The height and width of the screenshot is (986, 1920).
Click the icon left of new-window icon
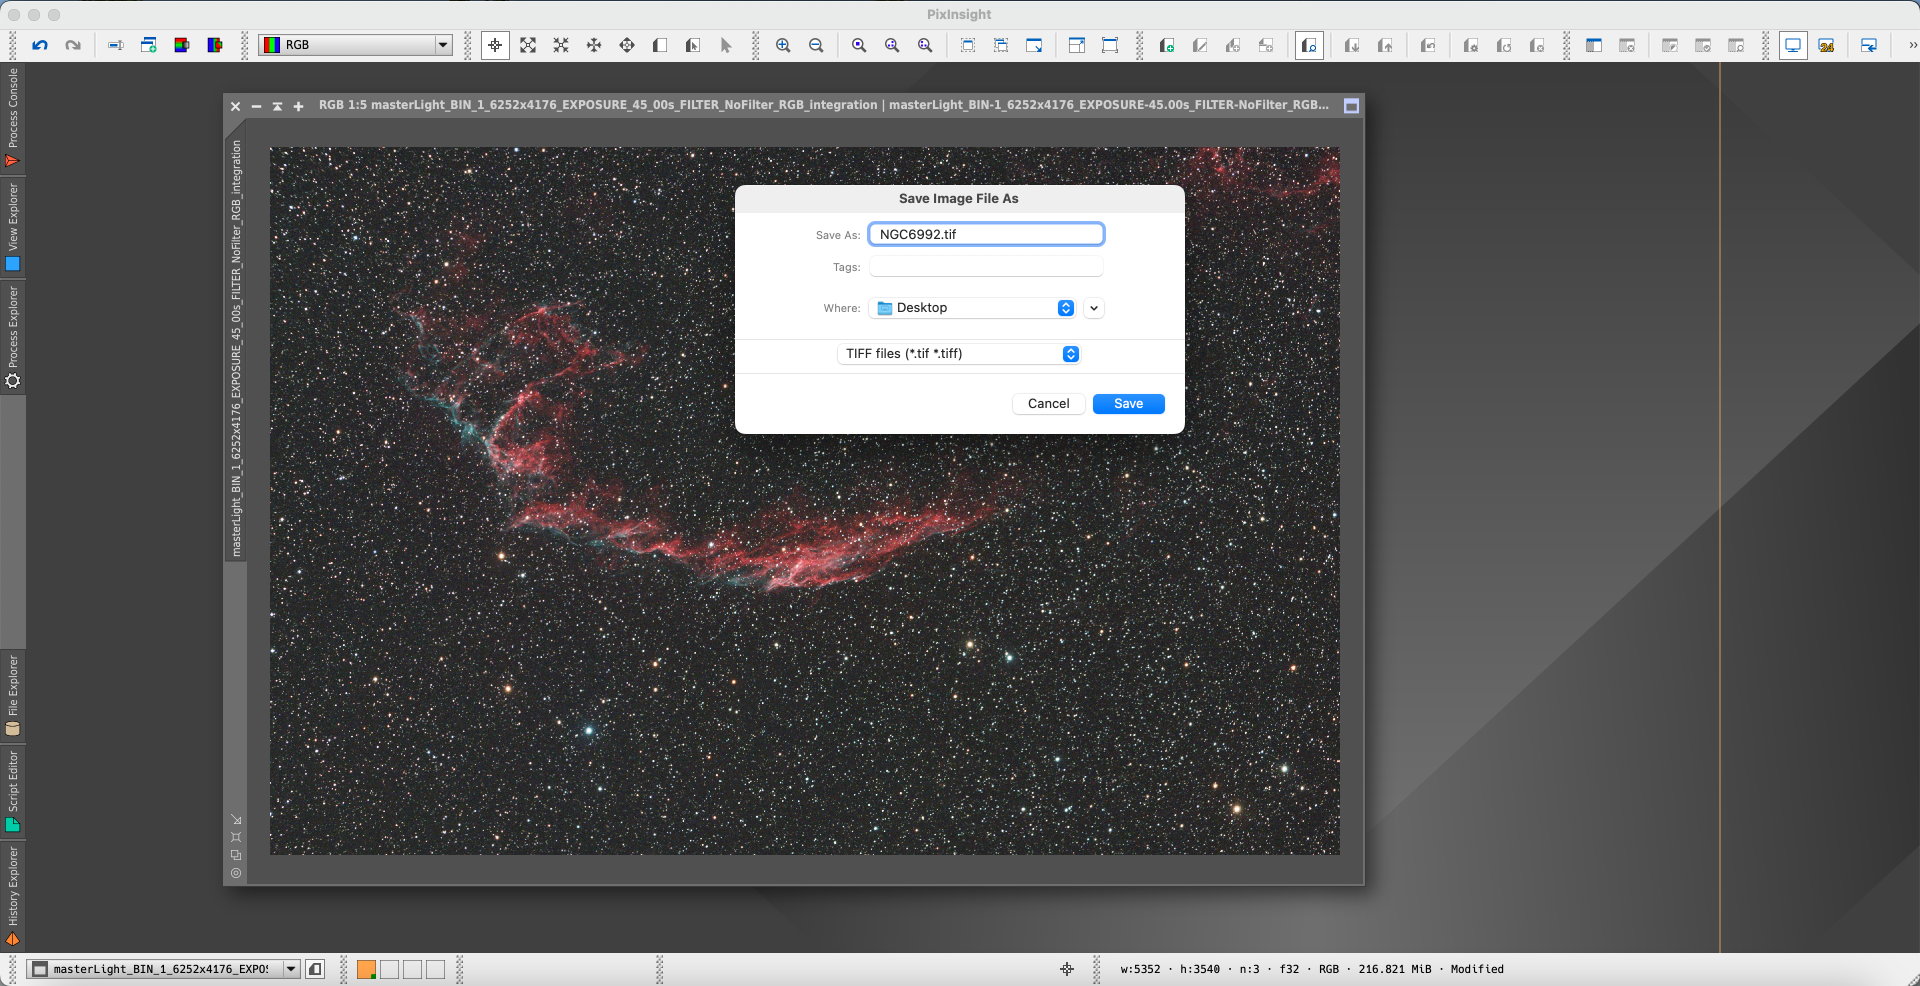click(x=116, y=45)
